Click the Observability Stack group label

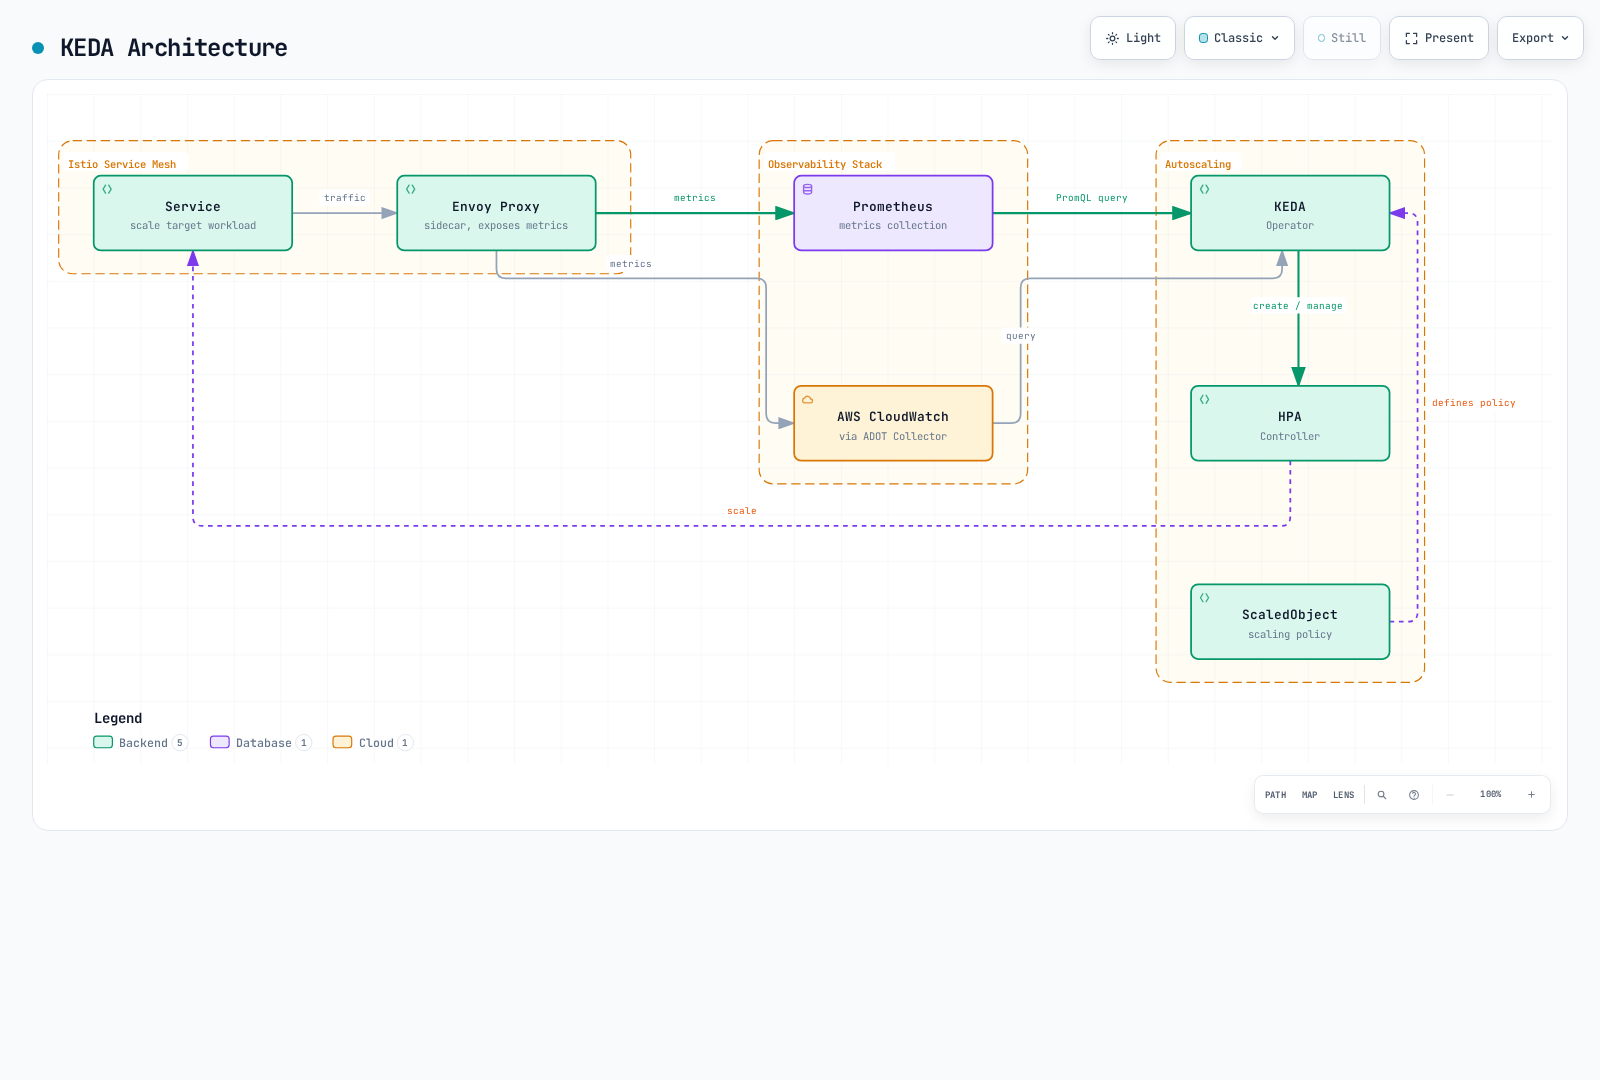825,165
